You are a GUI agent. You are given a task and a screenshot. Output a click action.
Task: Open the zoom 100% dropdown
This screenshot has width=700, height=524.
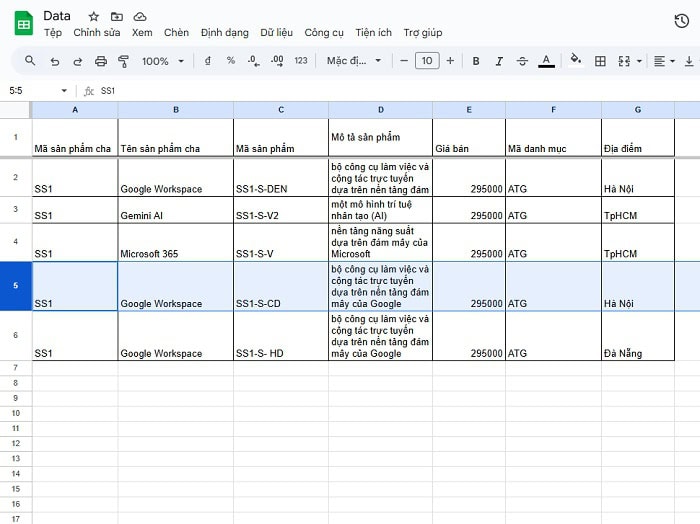[x=163, y=61]
